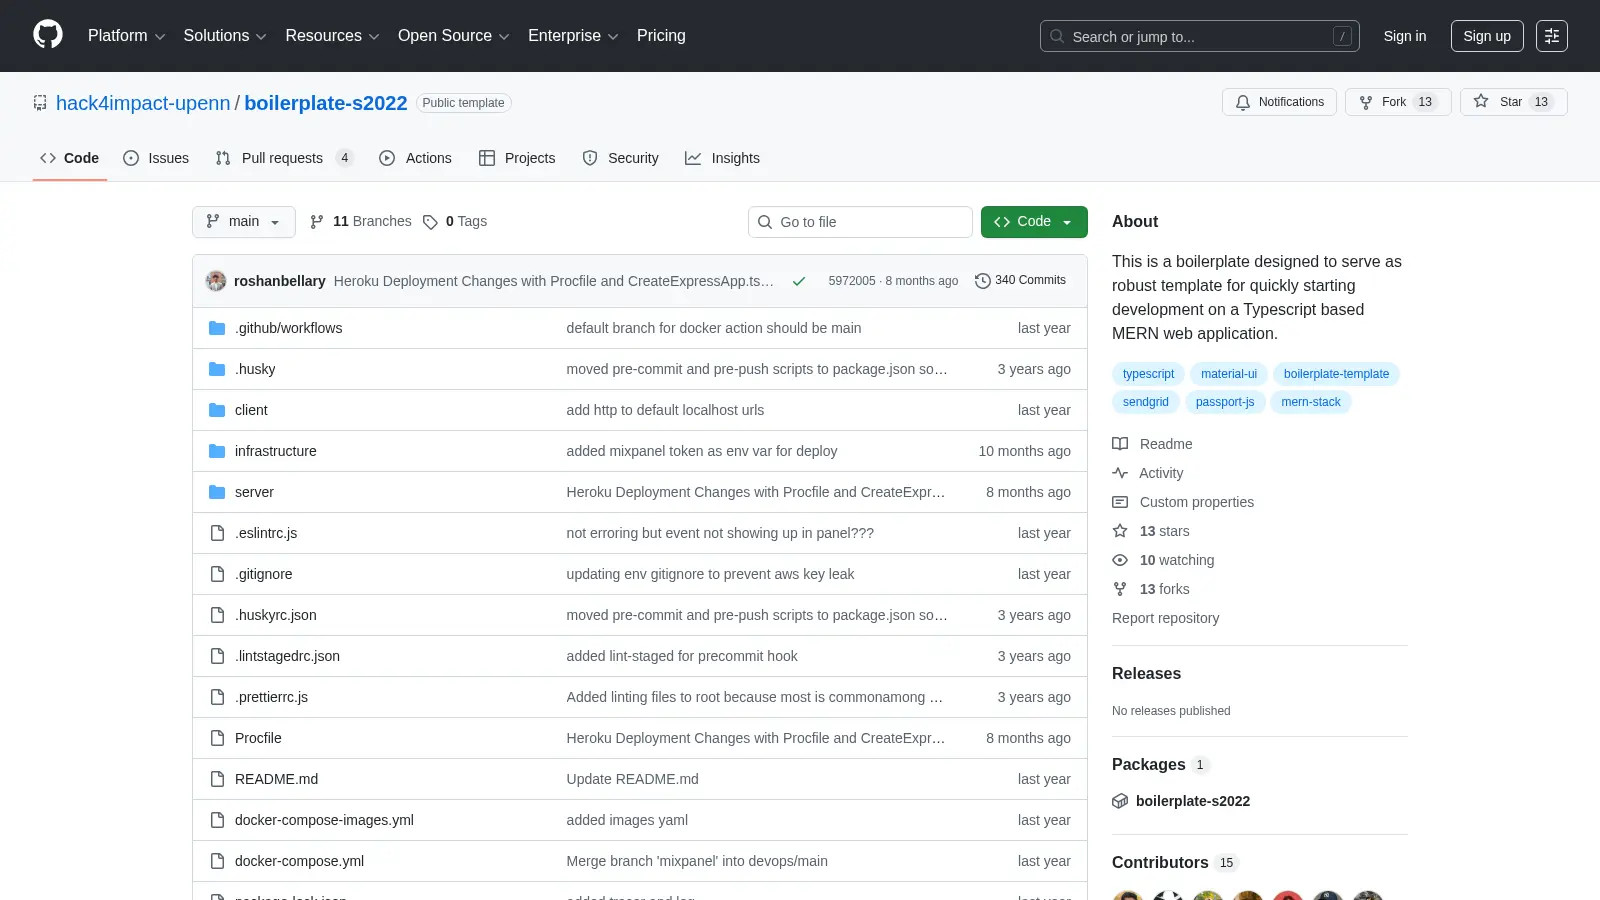The width and height of the screenshot is (1600, 900).
Task: Click the GitHub logo icon
Action: tap(48, 35)
